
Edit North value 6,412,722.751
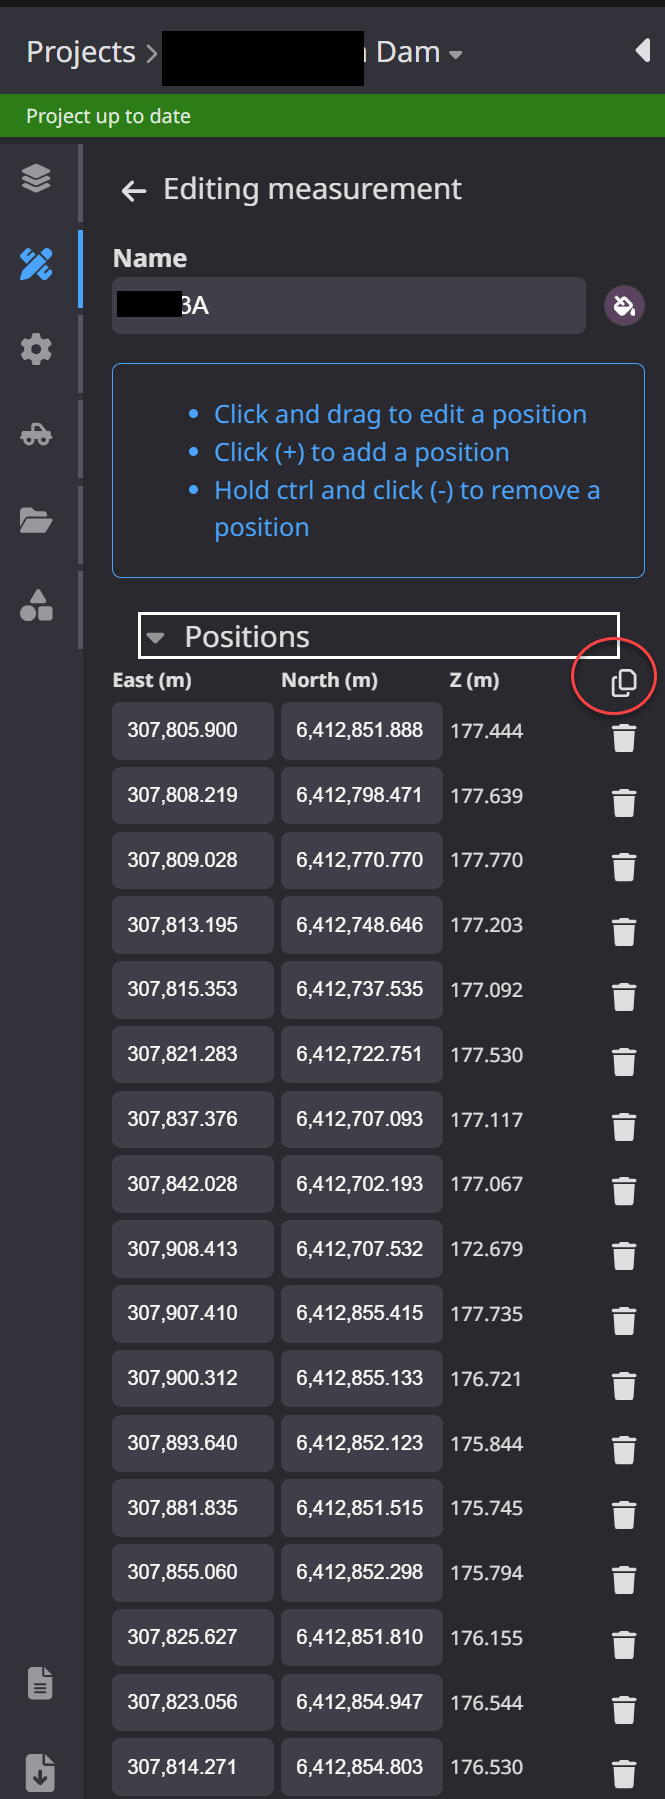point(361,1054)
